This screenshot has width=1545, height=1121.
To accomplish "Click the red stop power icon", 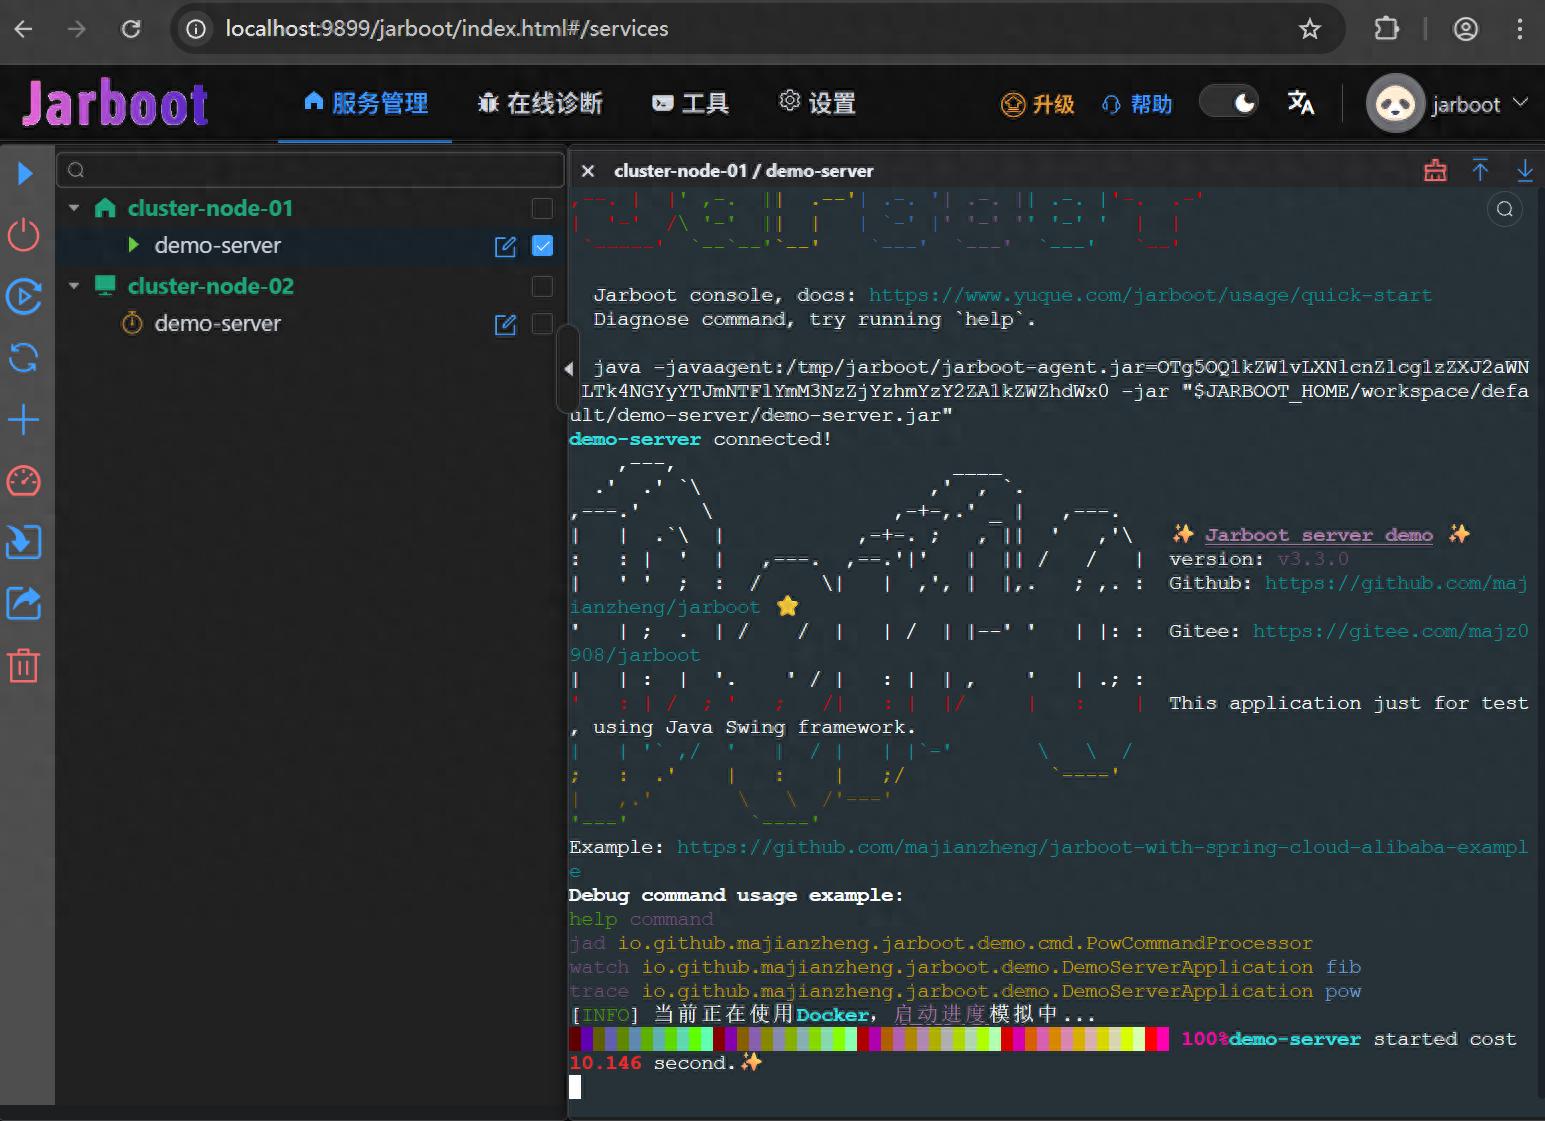I will [x=24, y=235].
